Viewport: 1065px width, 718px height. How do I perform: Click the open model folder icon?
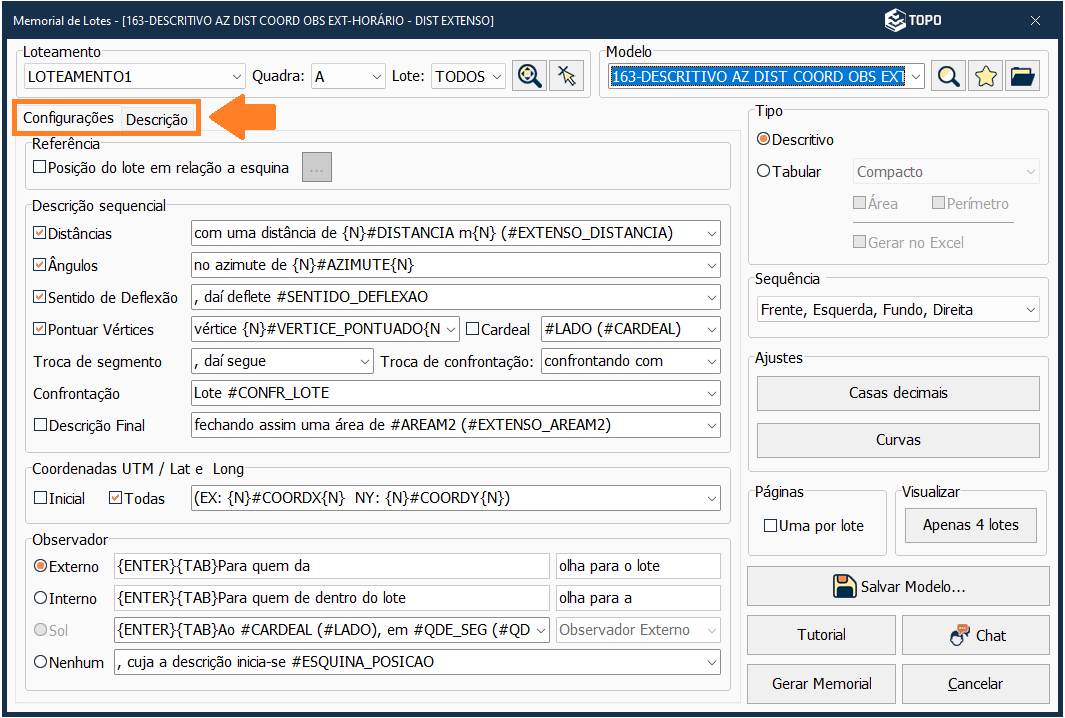coord(1022,76)
